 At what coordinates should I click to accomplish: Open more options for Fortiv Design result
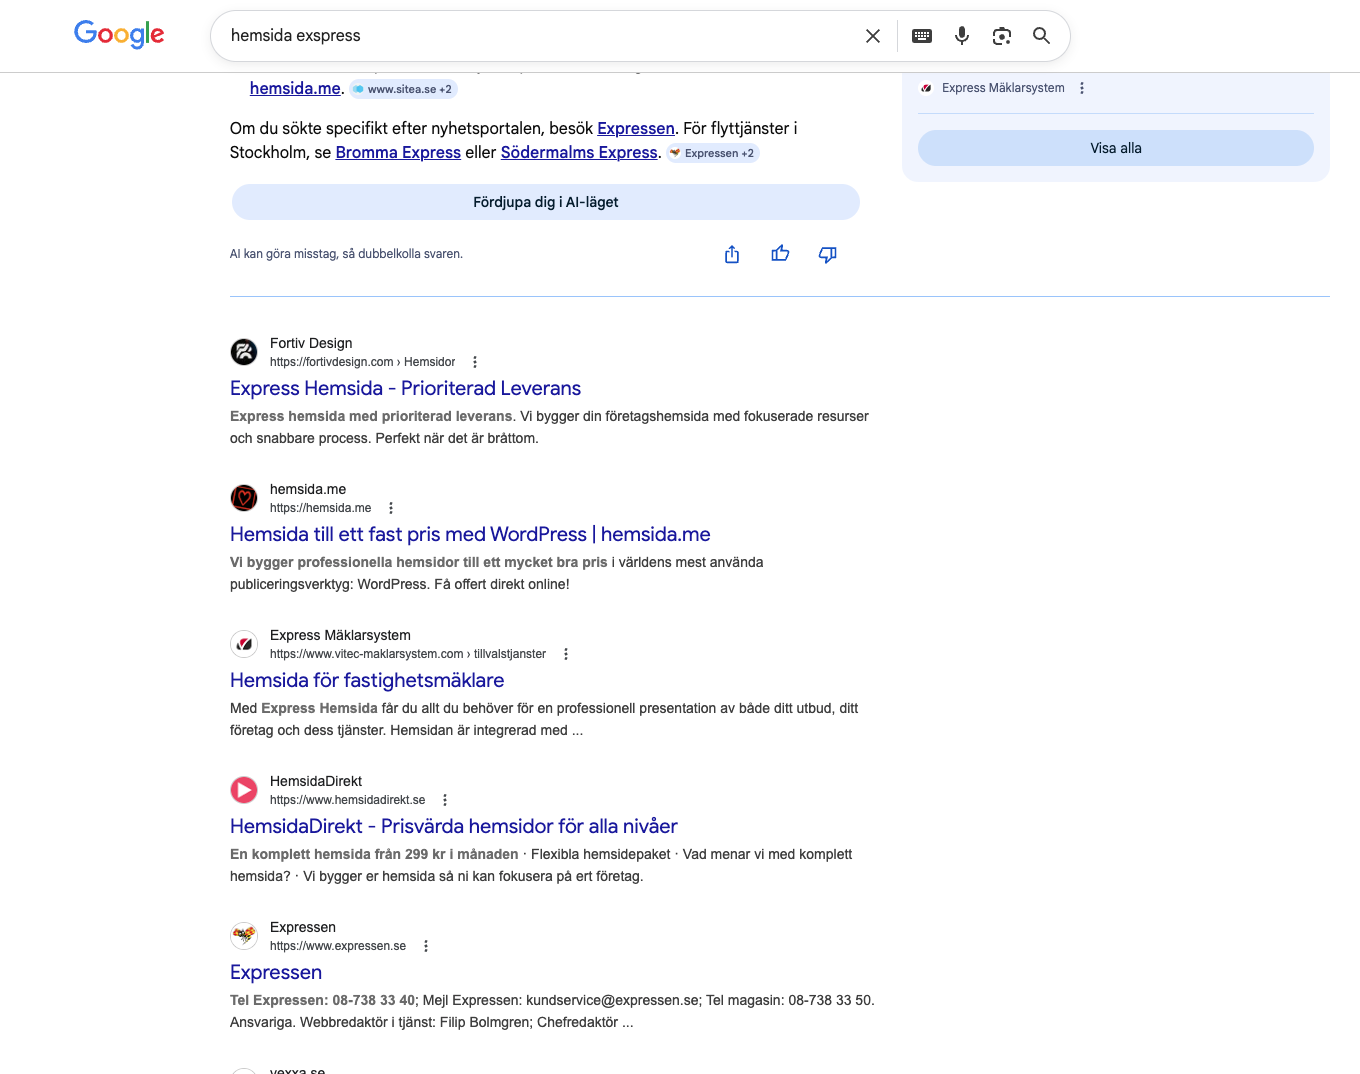click(475, 362)
